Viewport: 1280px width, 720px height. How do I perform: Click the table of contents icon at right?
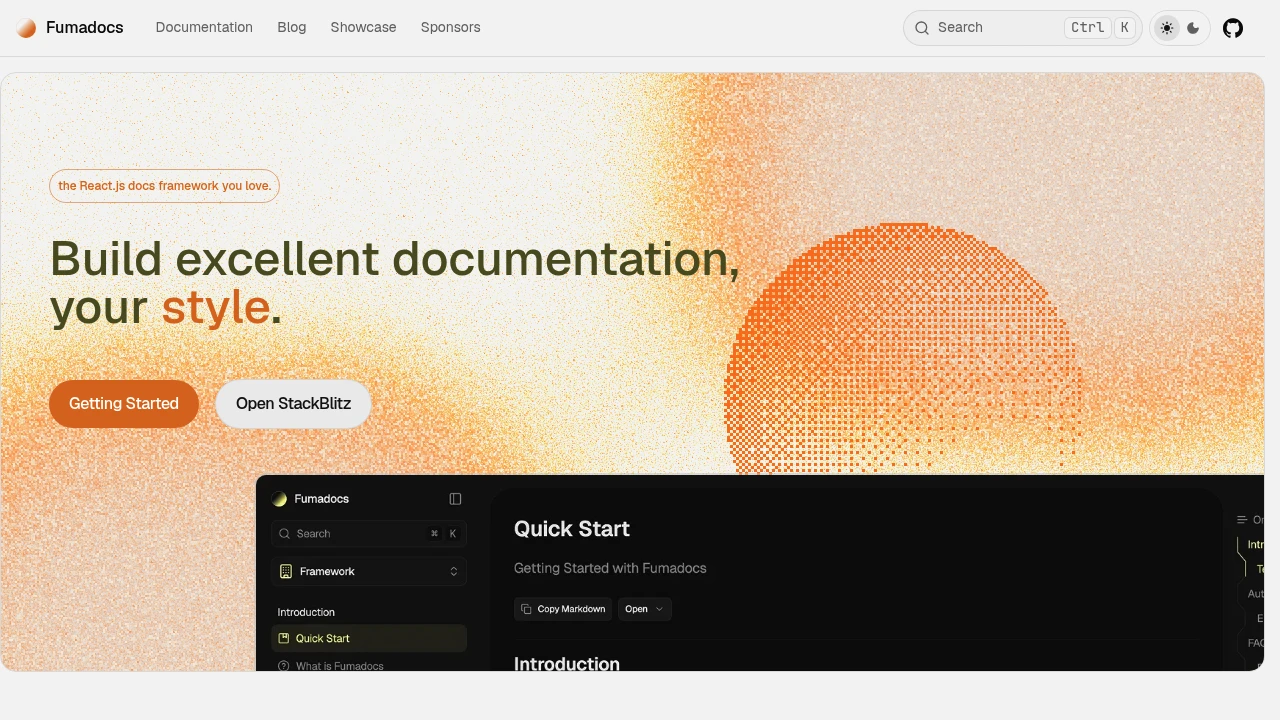[x=1242, y=520]
